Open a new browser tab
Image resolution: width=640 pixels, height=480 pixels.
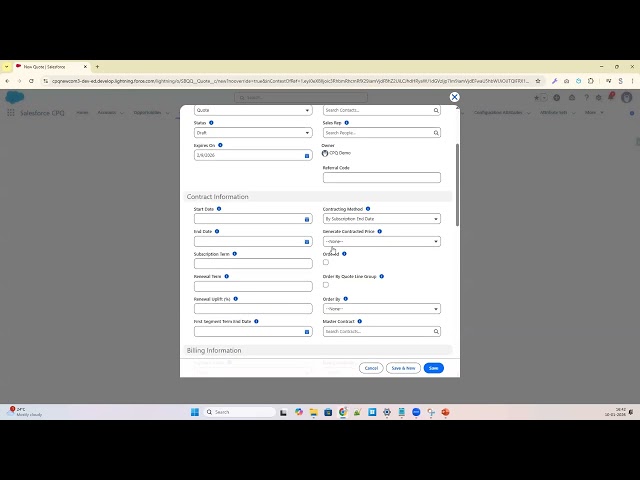point(97,67)
